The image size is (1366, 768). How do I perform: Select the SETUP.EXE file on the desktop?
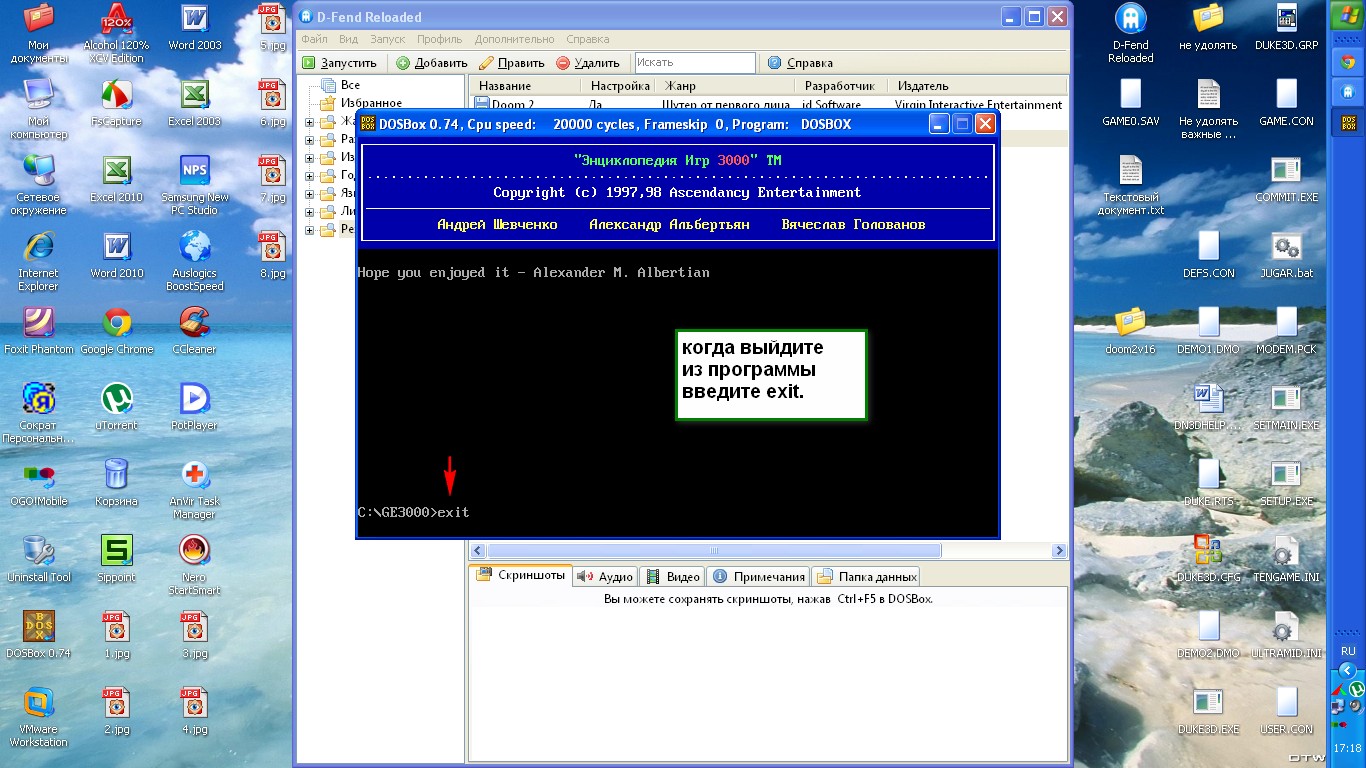click(x=1286, y=484)
